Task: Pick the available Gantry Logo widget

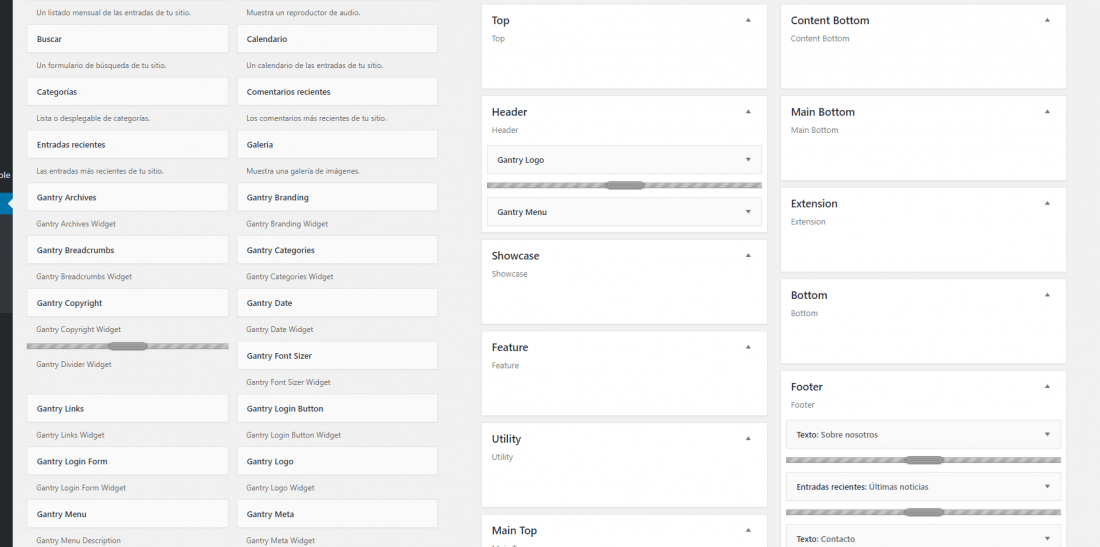Action: (x=337, y=461)
